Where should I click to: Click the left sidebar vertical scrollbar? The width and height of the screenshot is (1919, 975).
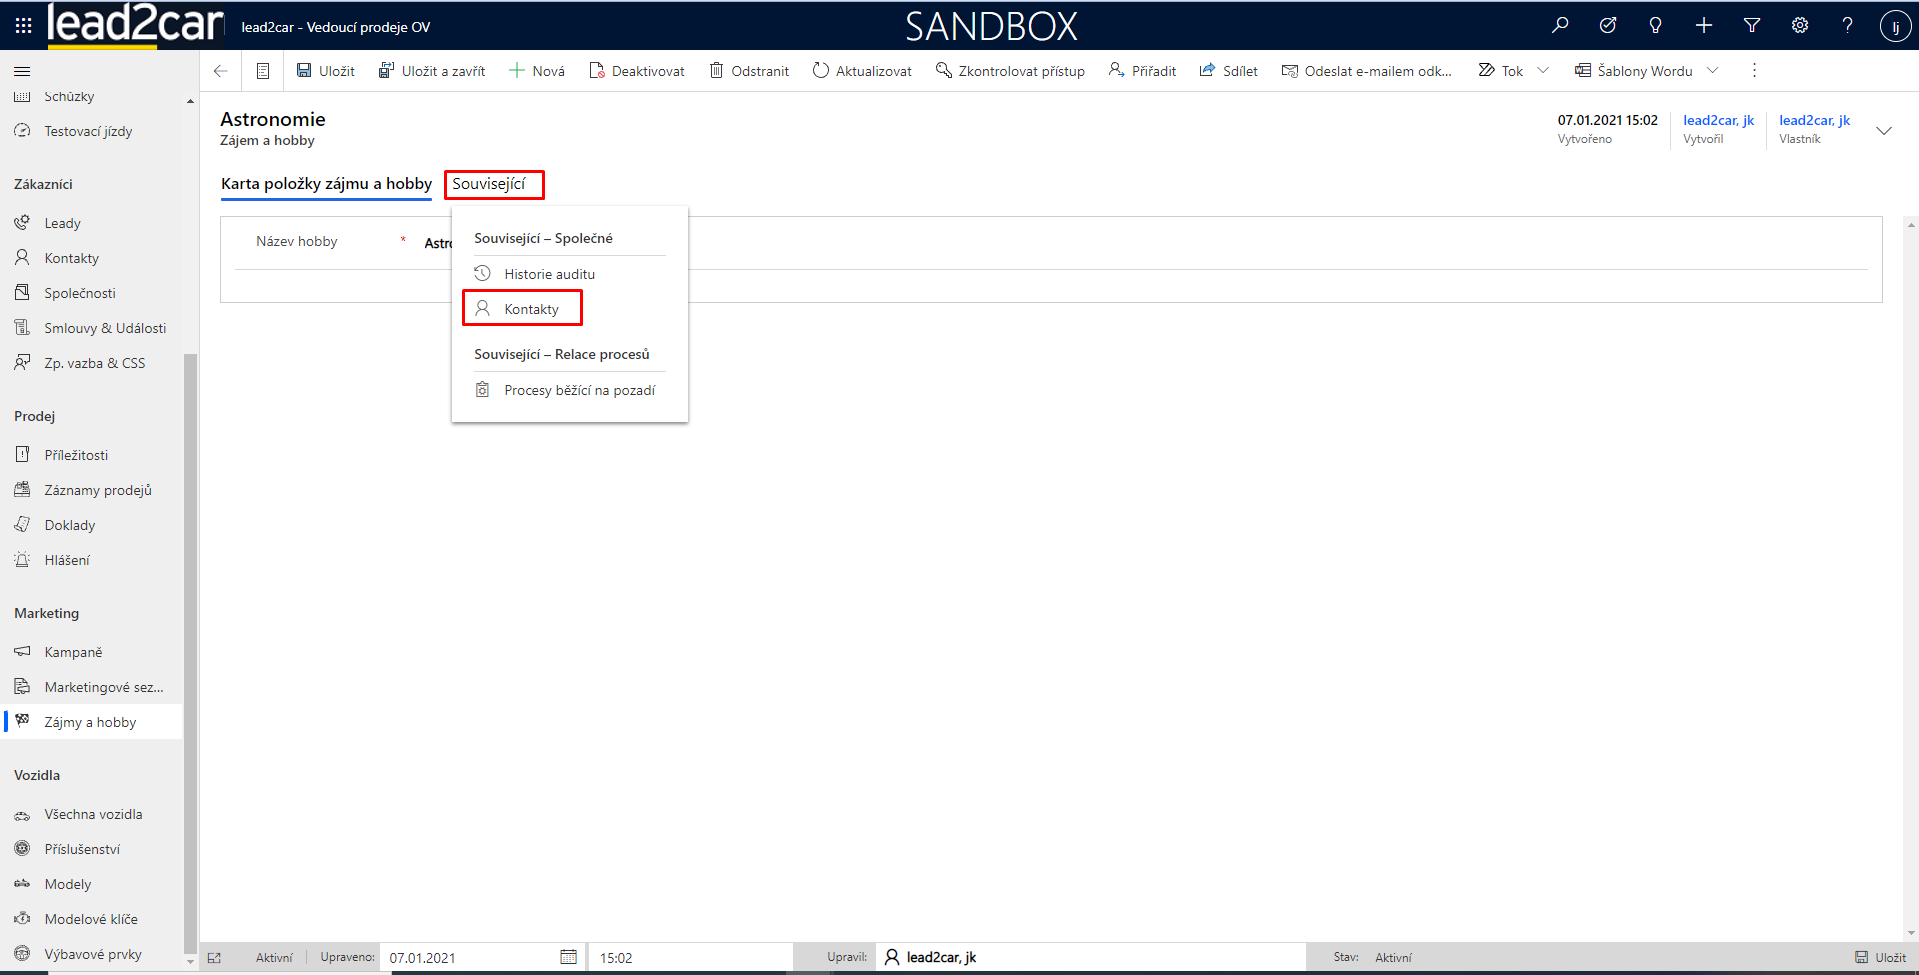click(x=190, y=650)
